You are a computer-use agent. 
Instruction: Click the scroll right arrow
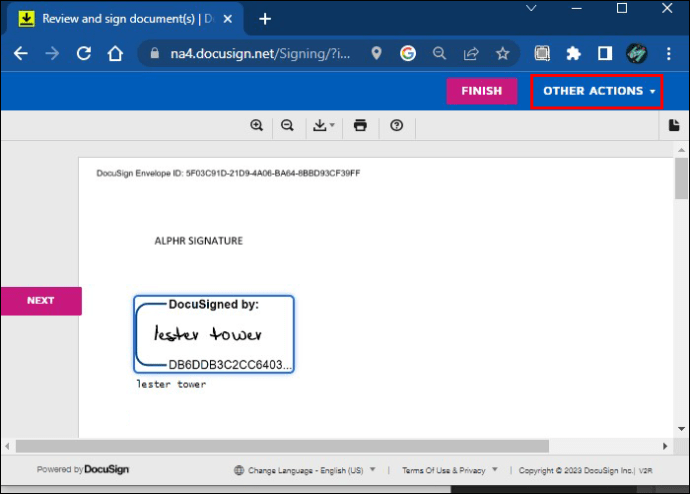click(x=665, y=446)
